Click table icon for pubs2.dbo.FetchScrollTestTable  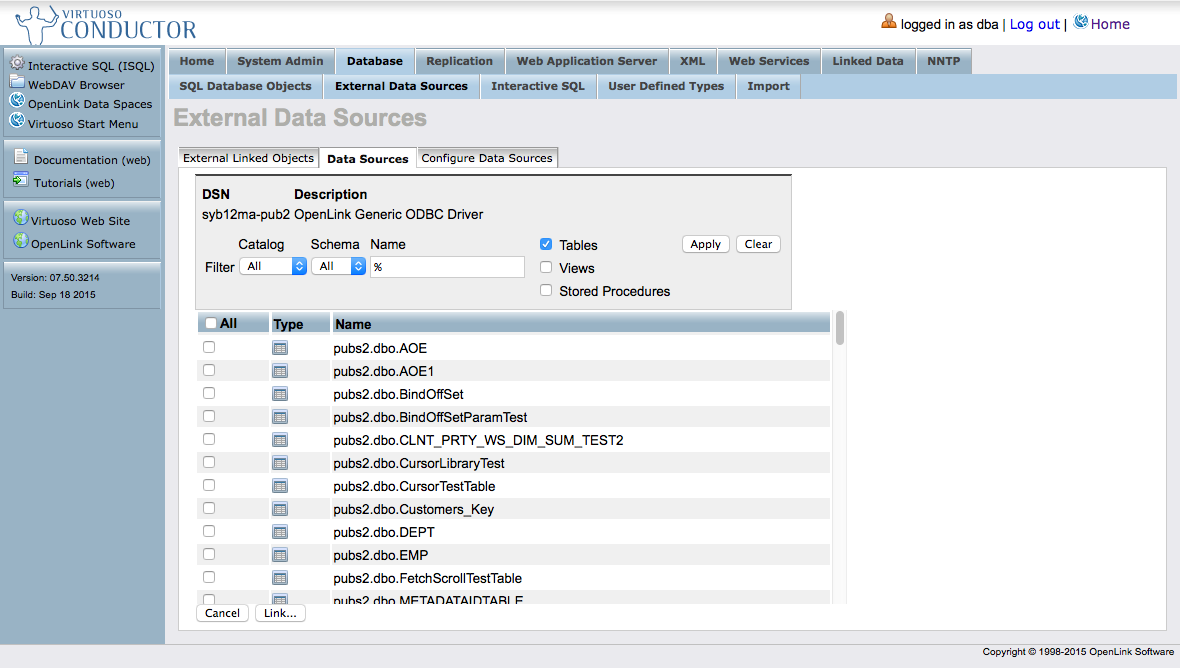pos(280,578)
